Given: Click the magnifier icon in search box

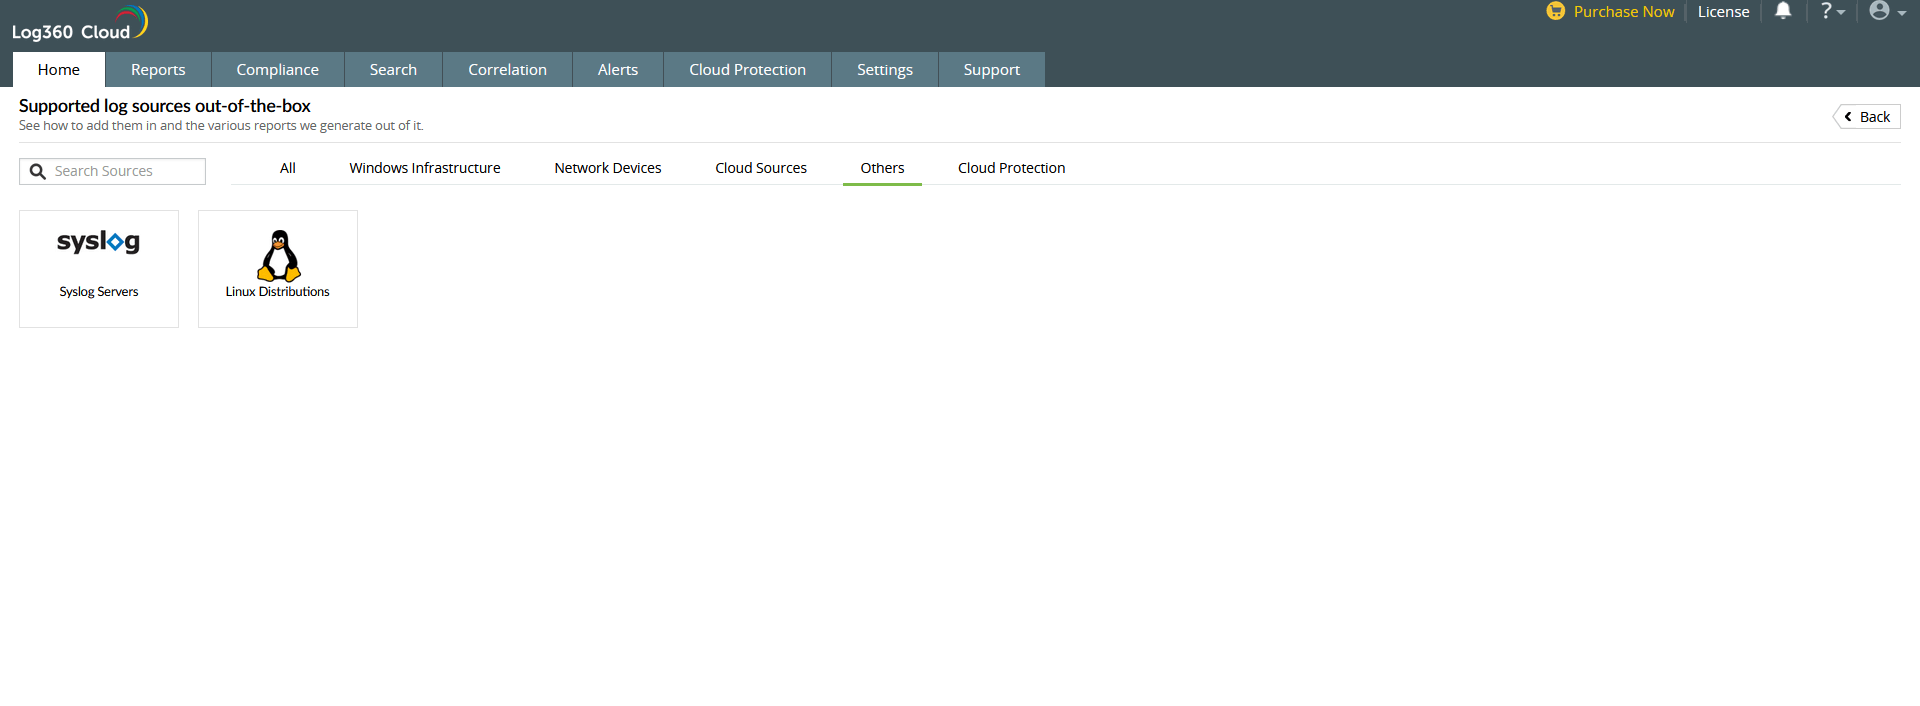Looking at the screenshot, I should click(38, 172).
